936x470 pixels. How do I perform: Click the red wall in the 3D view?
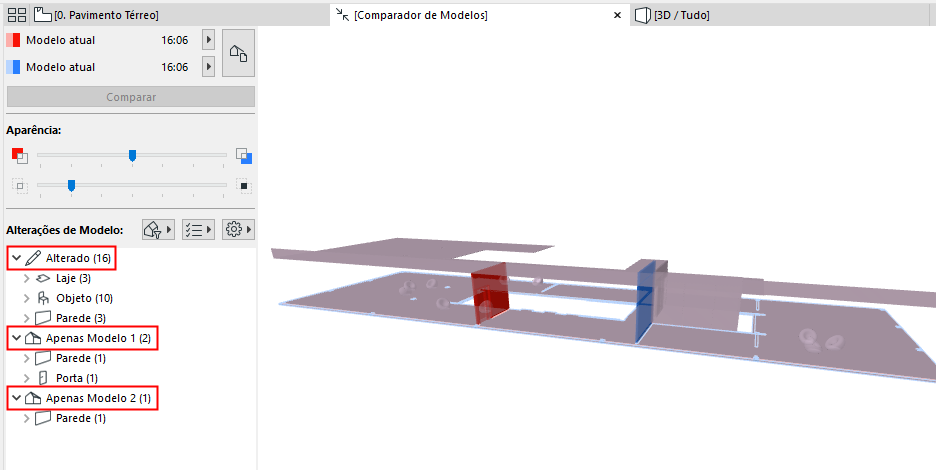[x=491, y=293]
